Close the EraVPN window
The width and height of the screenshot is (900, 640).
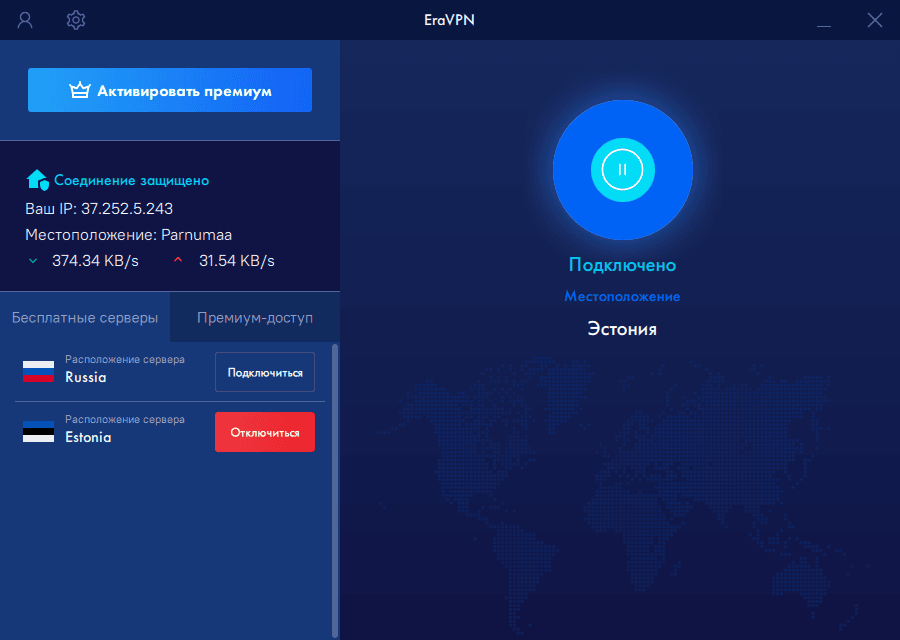(875, 20)
